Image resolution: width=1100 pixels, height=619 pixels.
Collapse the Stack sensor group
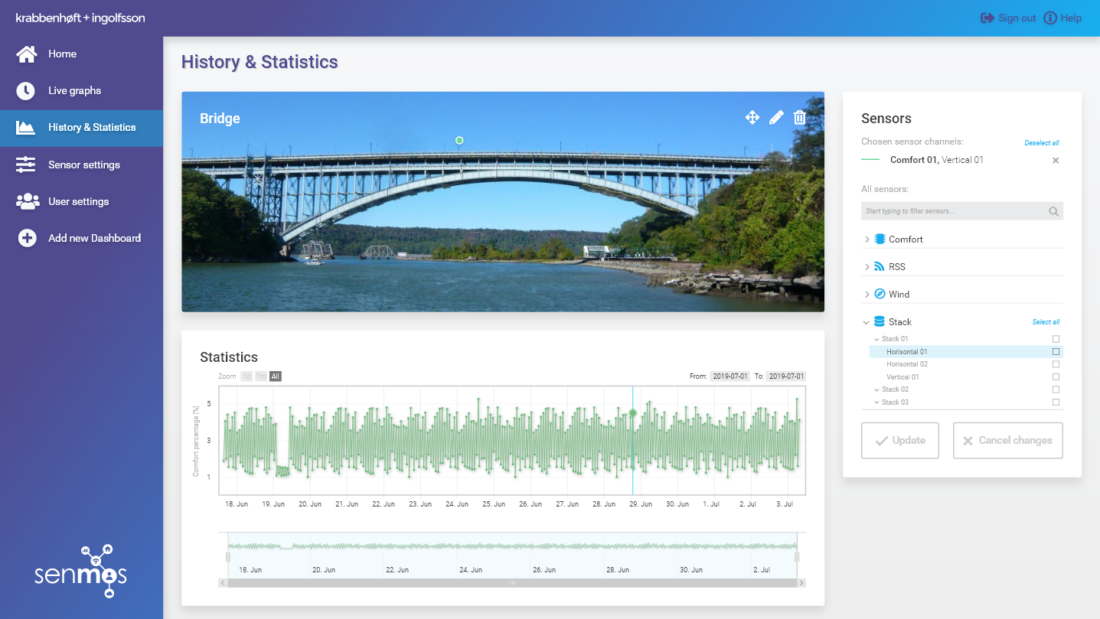[x=867, y=322]
